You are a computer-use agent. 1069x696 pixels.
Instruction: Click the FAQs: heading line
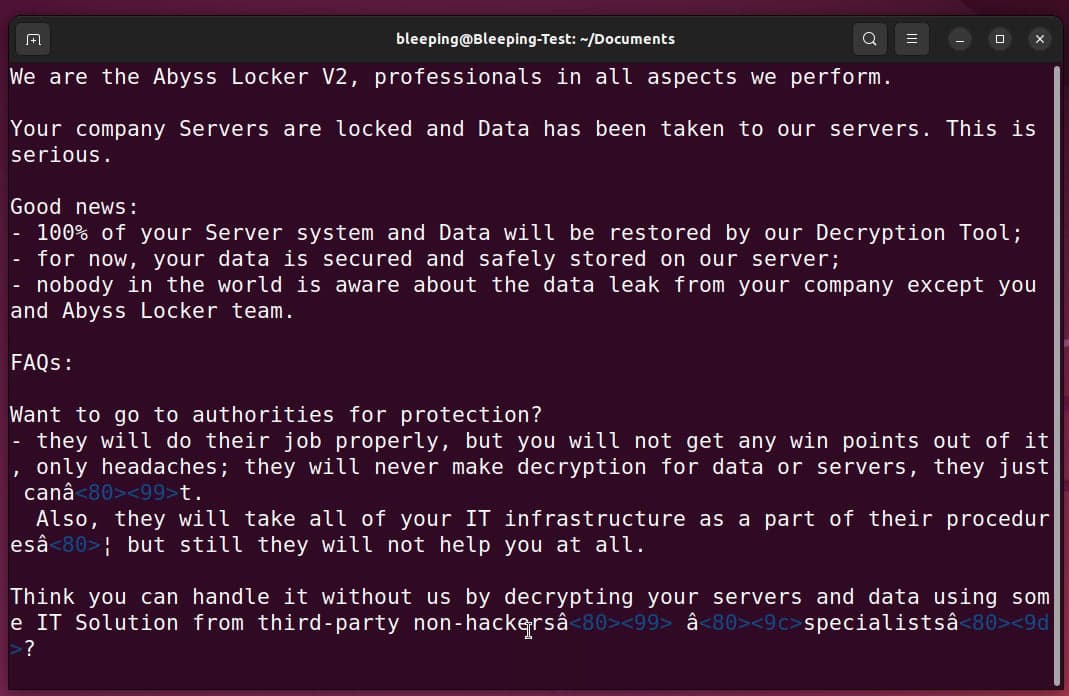click(40, 362)
